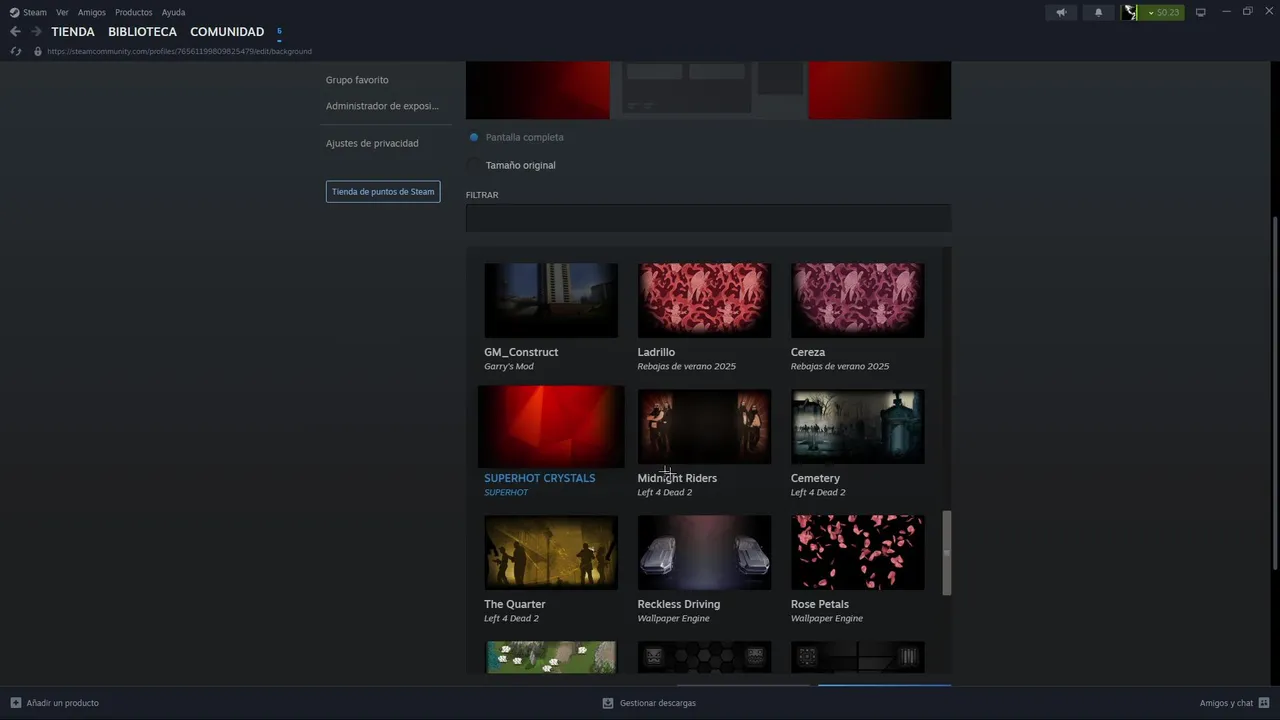Go to the BIBLIOTECA tab
This screenshot has height=720, width=1280.
[x=142, y=32]
